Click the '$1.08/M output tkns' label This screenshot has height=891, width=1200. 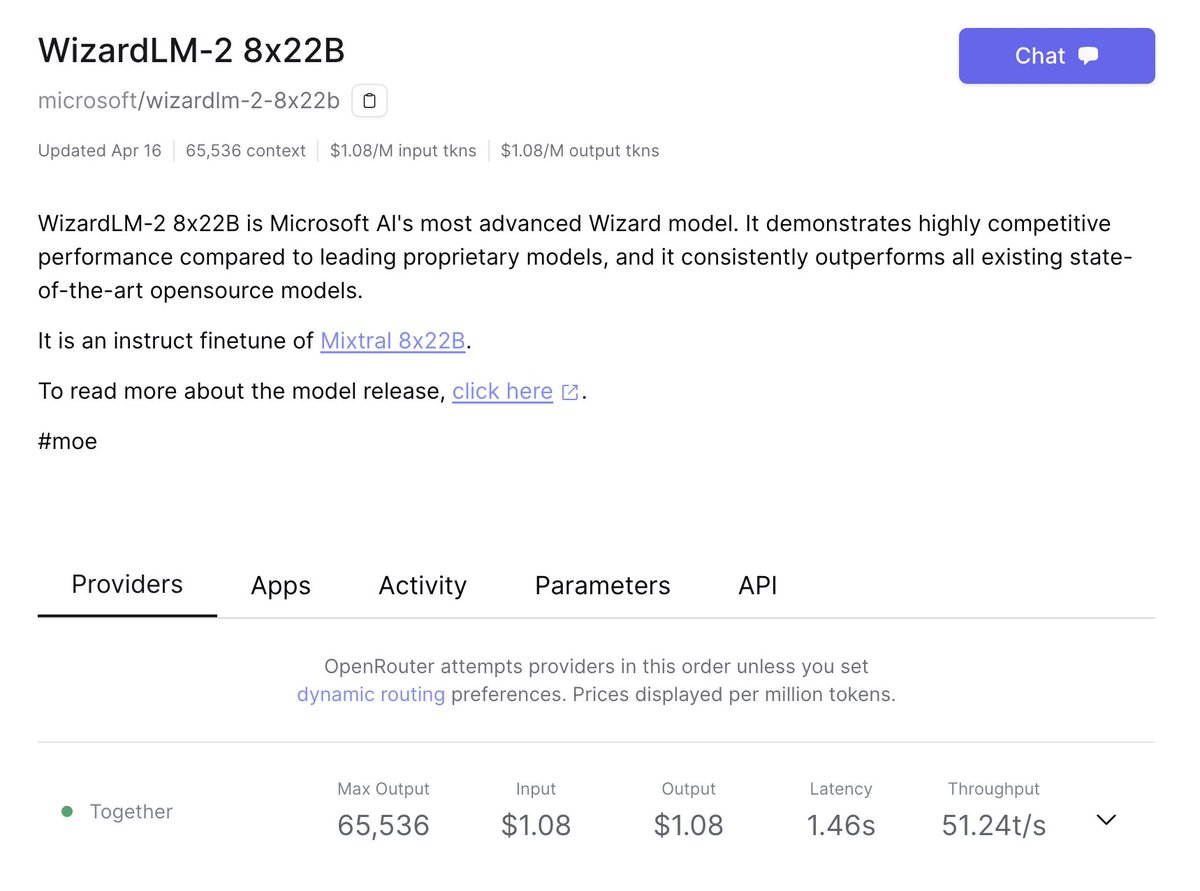tap(580, 151)
